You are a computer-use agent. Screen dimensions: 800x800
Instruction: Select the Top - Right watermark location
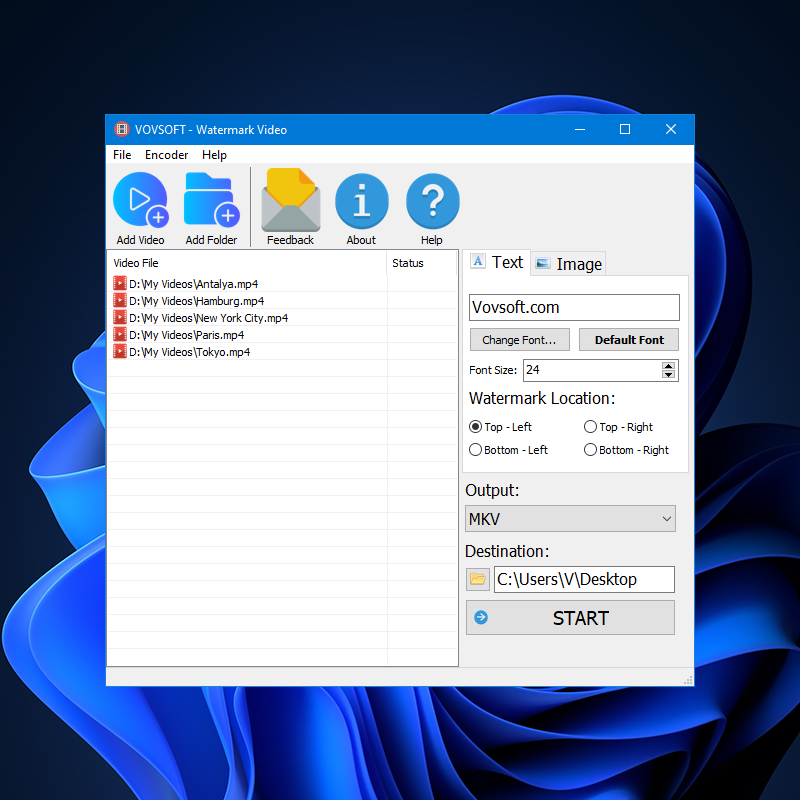590,427
